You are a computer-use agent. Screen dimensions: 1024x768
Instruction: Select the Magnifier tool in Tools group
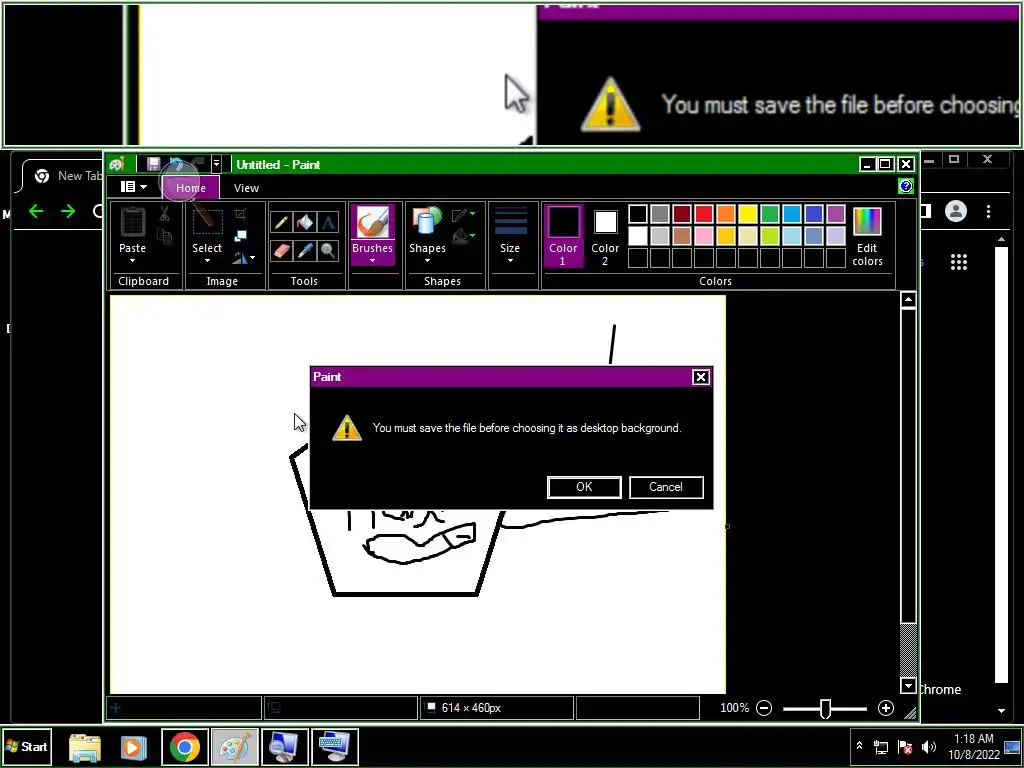click(328, 250)
